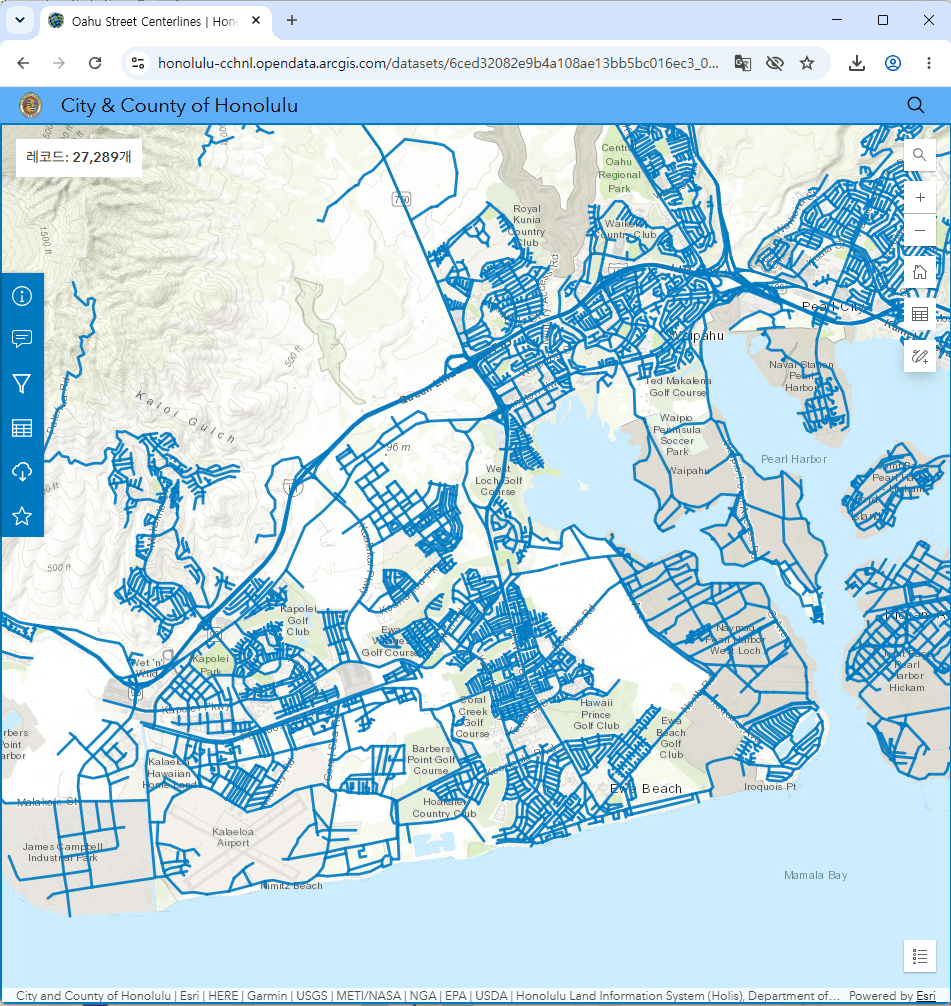The height and width of the screenshot is (1006, 951).
Task: Click the Barbers Point Golf Course label
Action: (431, 760)
